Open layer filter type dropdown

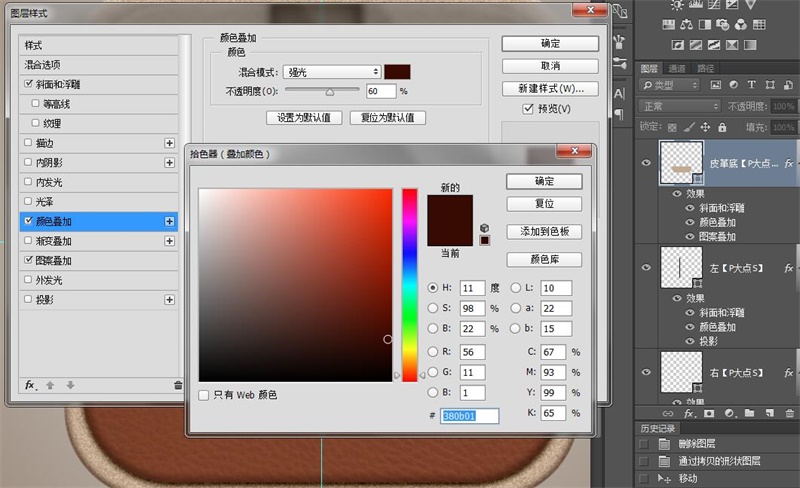tap(669, 85)
